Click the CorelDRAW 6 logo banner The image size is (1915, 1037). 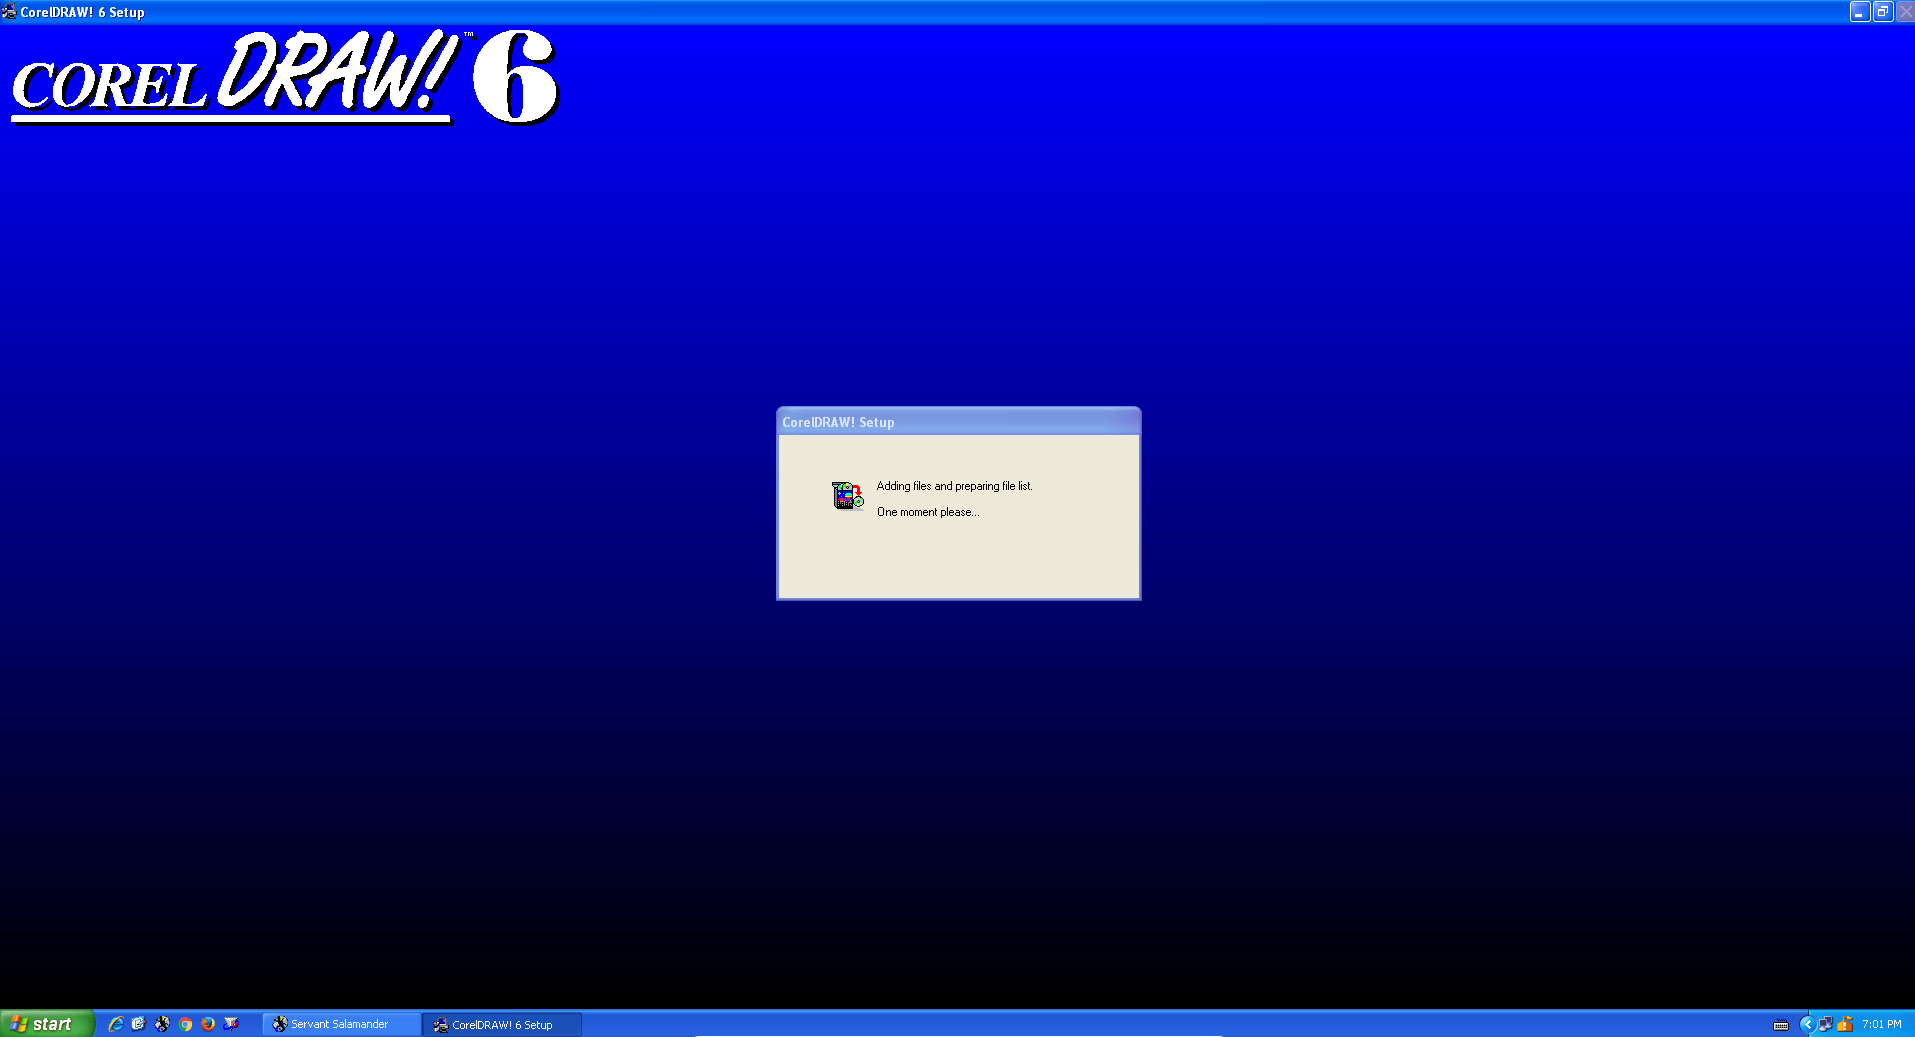pos(285,78)
